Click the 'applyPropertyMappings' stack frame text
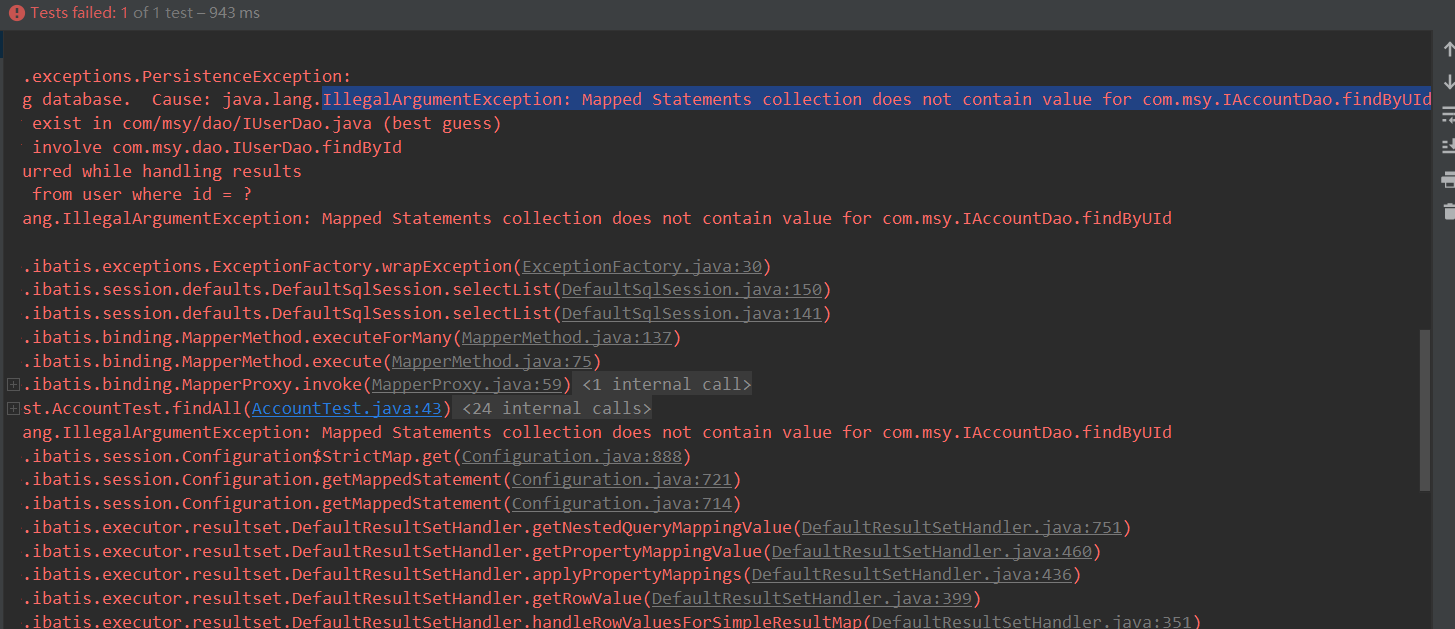 pos(637,575)
